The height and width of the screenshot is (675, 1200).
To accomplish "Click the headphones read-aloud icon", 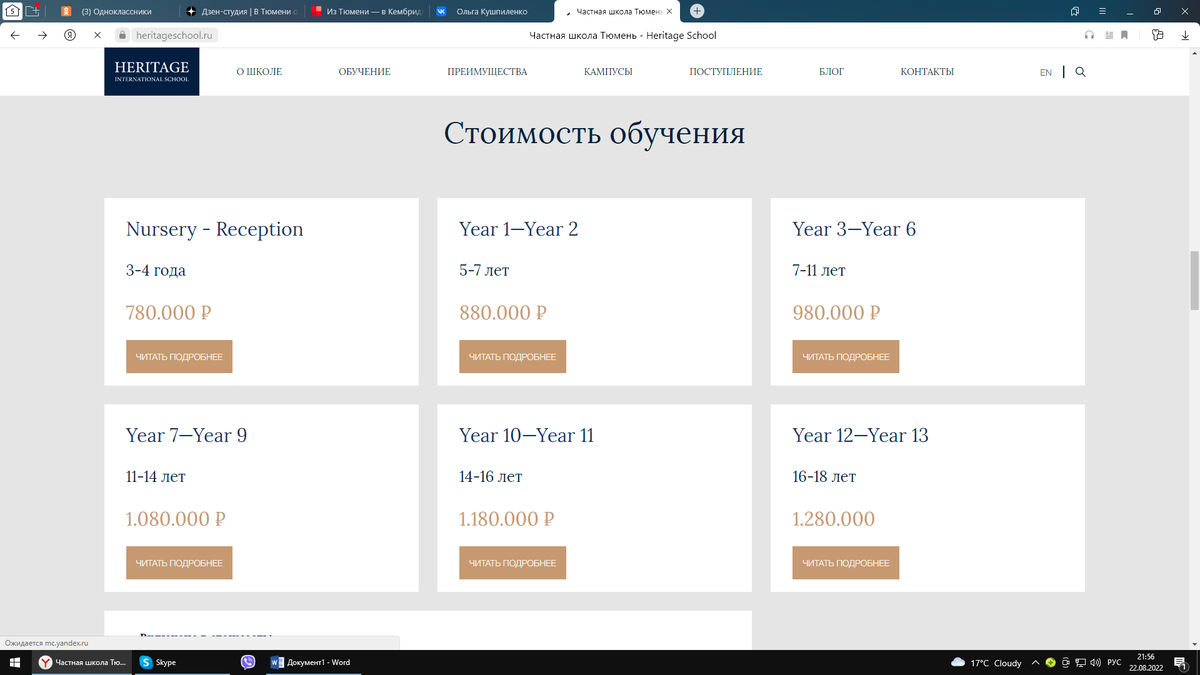I will point(1089,35).
